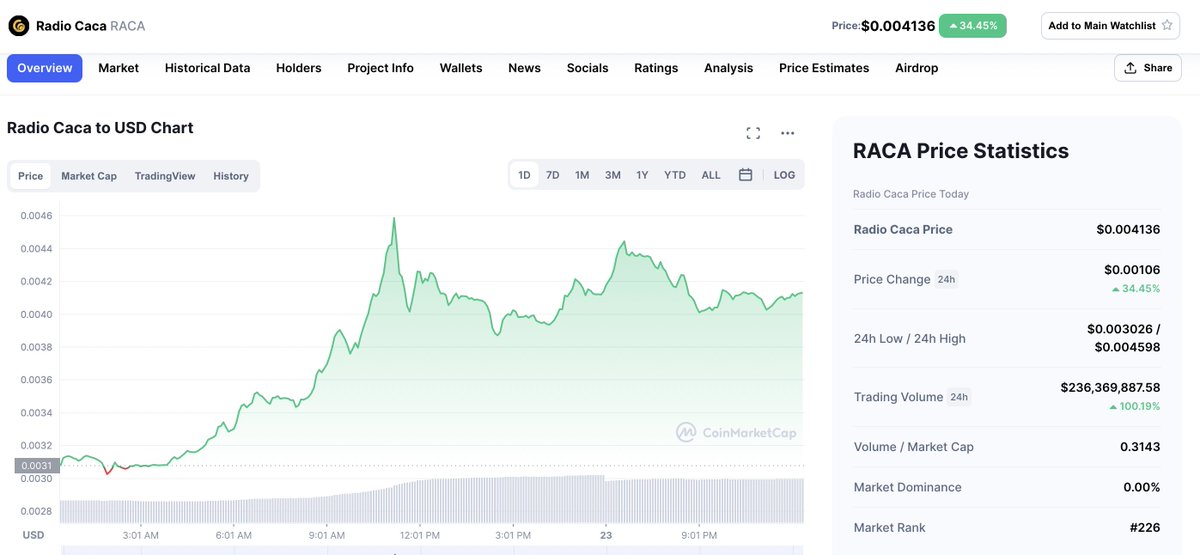This screenshot has width=1200, height=555.
Task: Select the YTD time range
Action: pos(675,175)
